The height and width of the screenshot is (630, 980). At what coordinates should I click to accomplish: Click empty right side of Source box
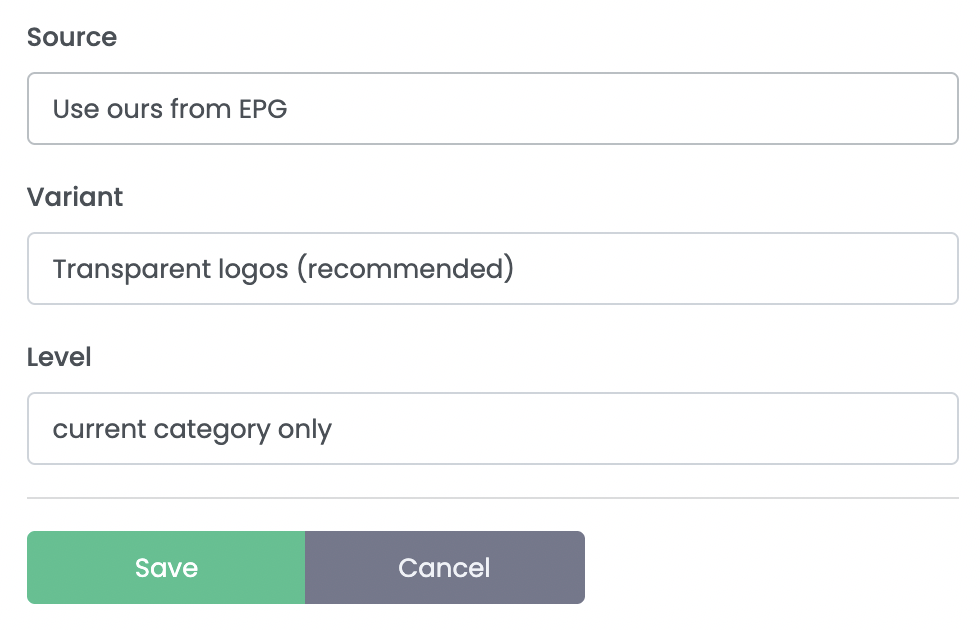(800, 108)
